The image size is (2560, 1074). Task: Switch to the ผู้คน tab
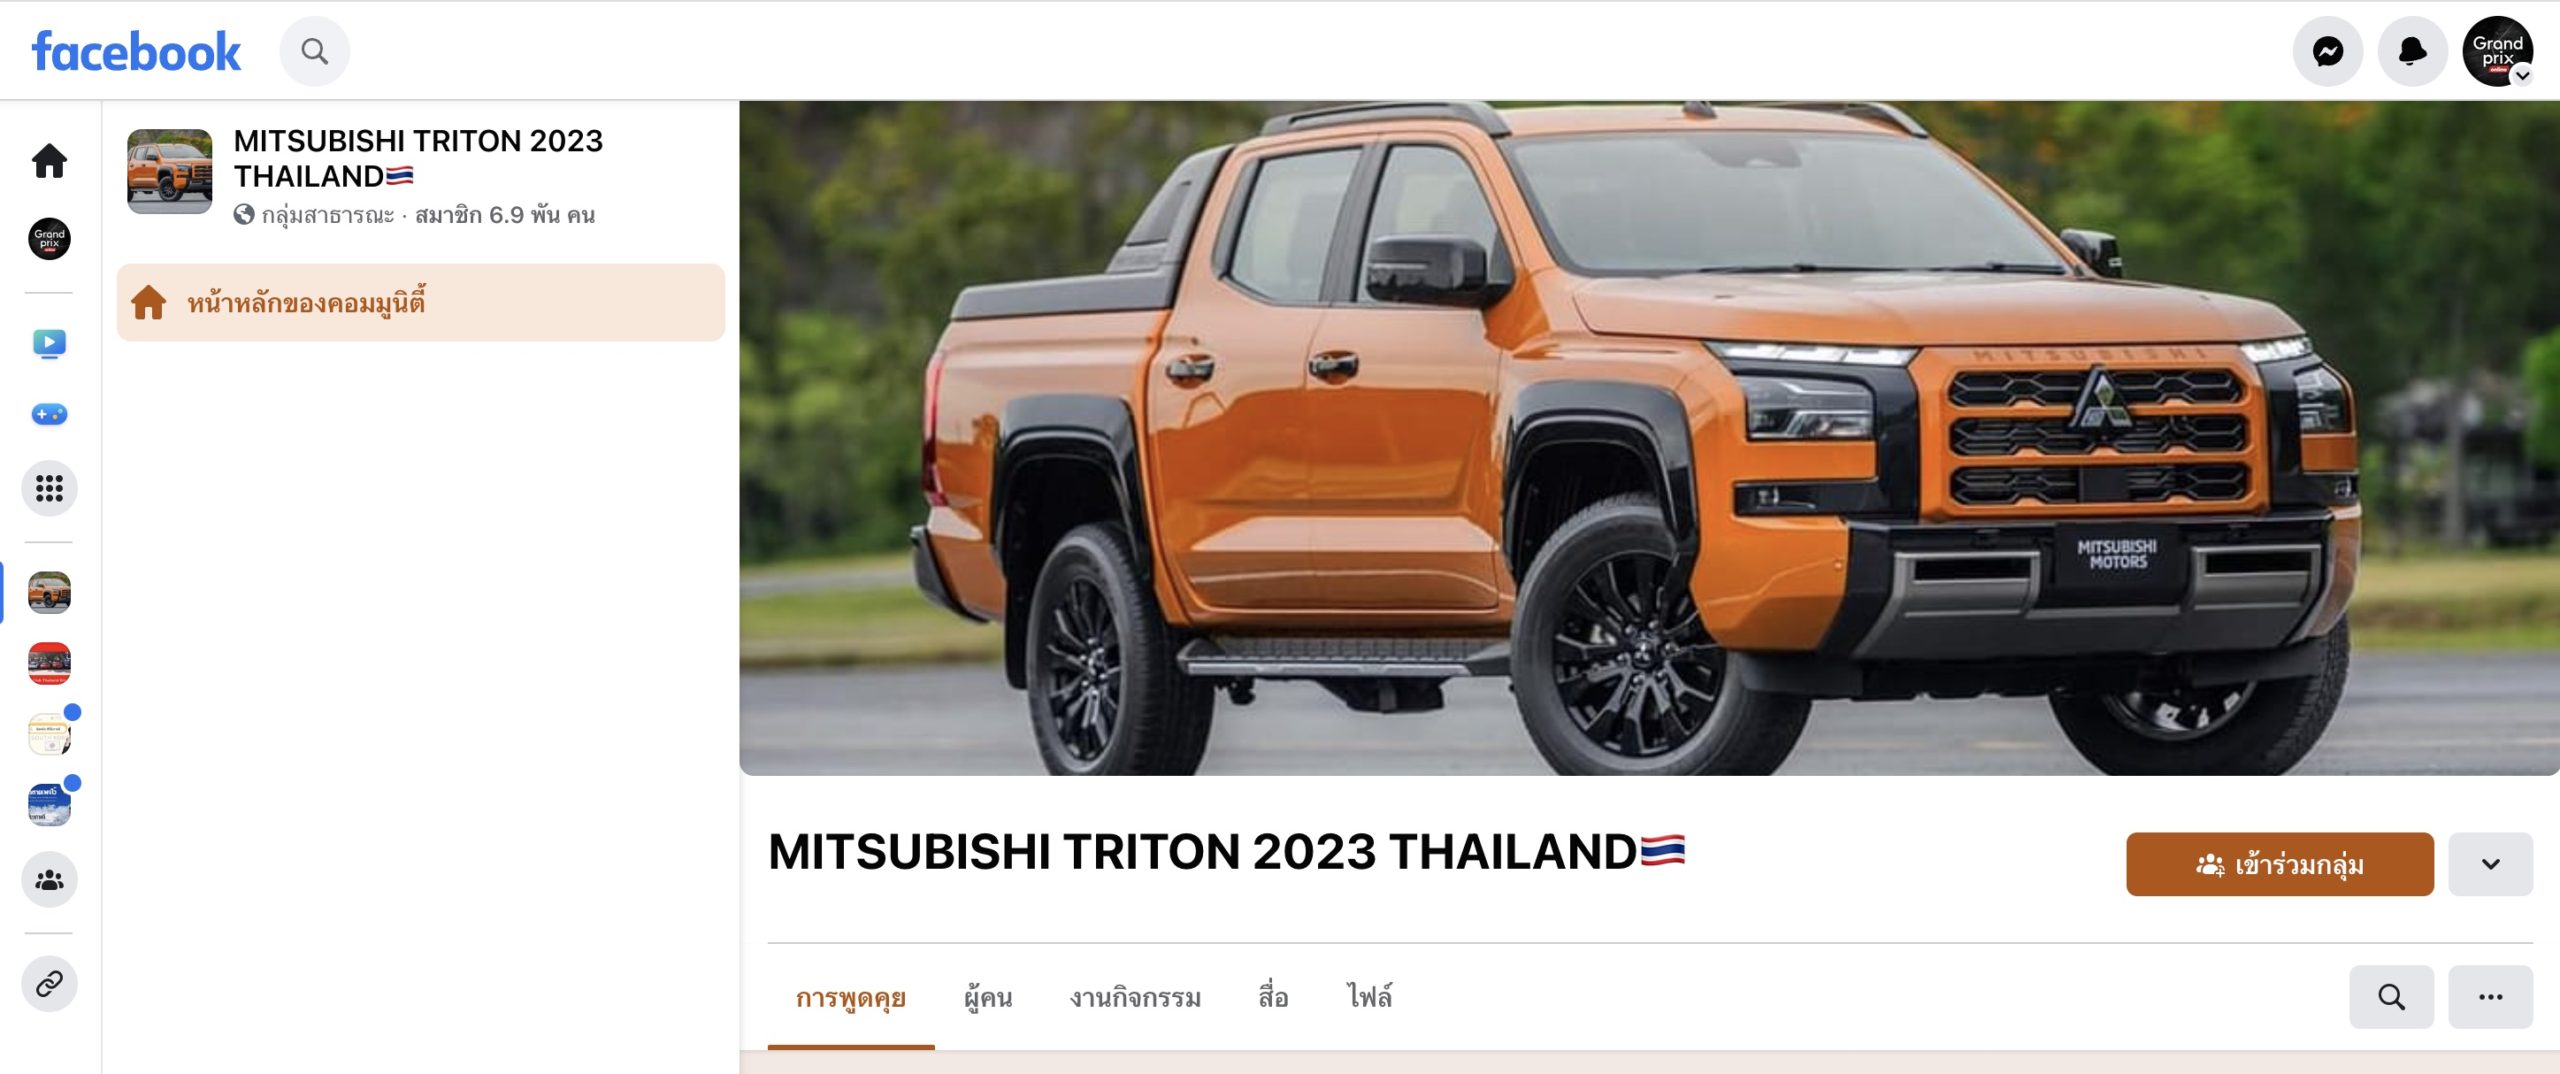pyautogui.click(x=988, y=997)
